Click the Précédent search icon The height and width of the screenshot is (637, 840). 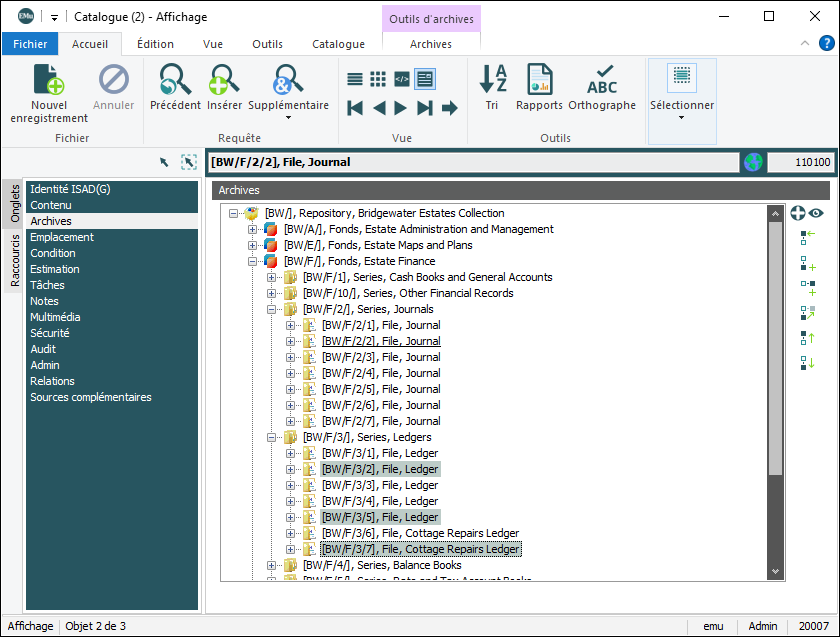point(175,80)
